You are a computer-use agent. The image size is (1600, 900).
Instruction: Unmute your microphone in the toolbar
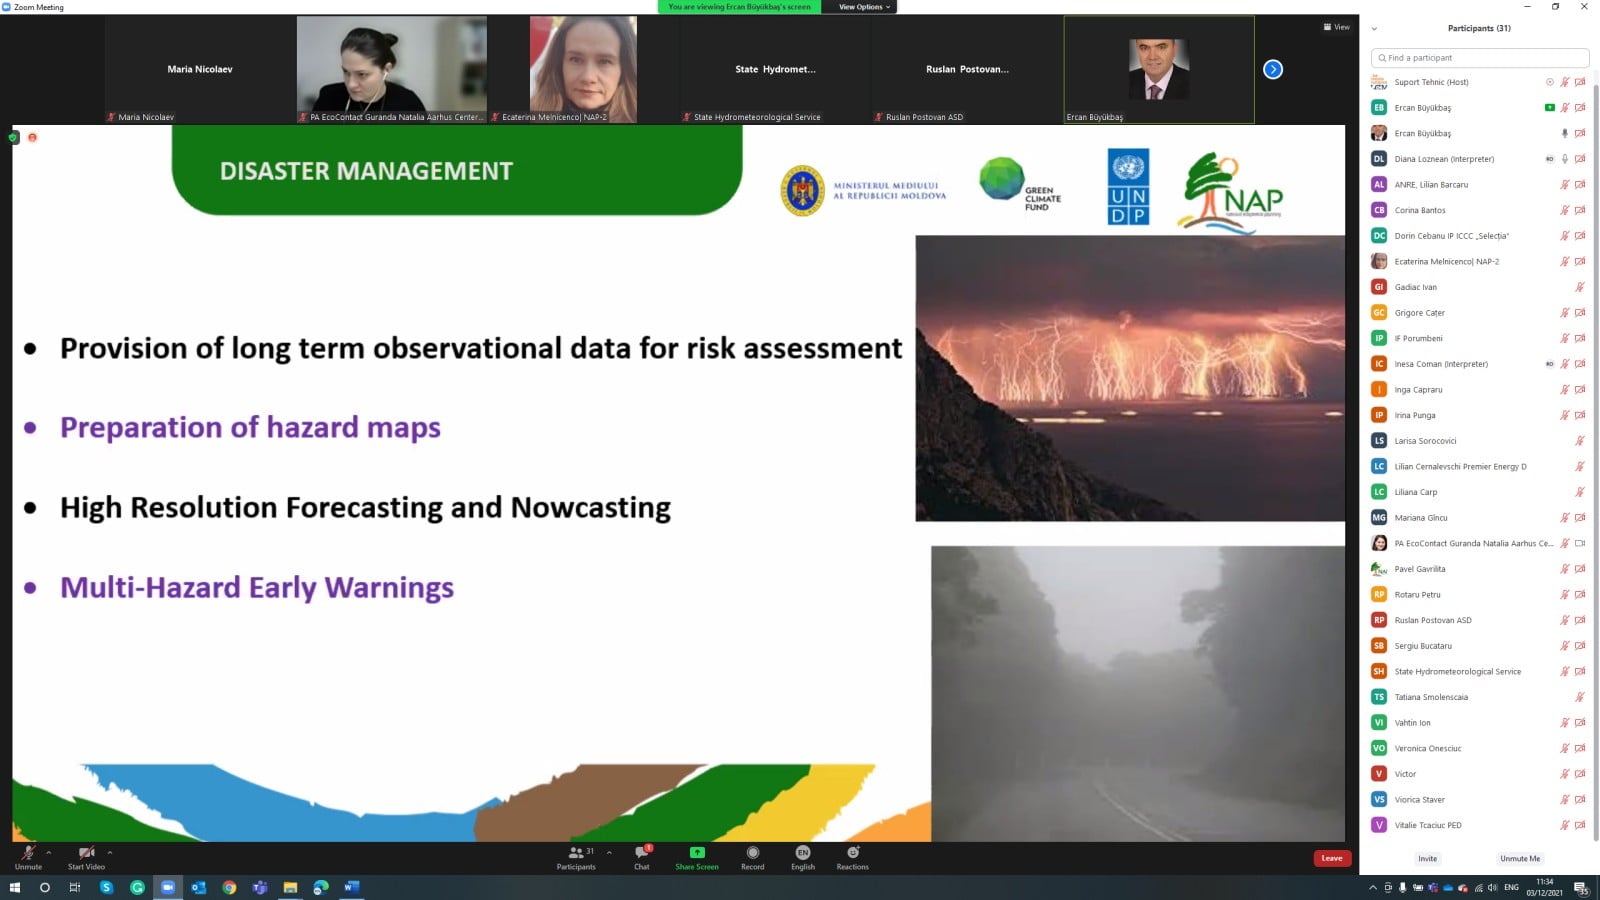28,853
